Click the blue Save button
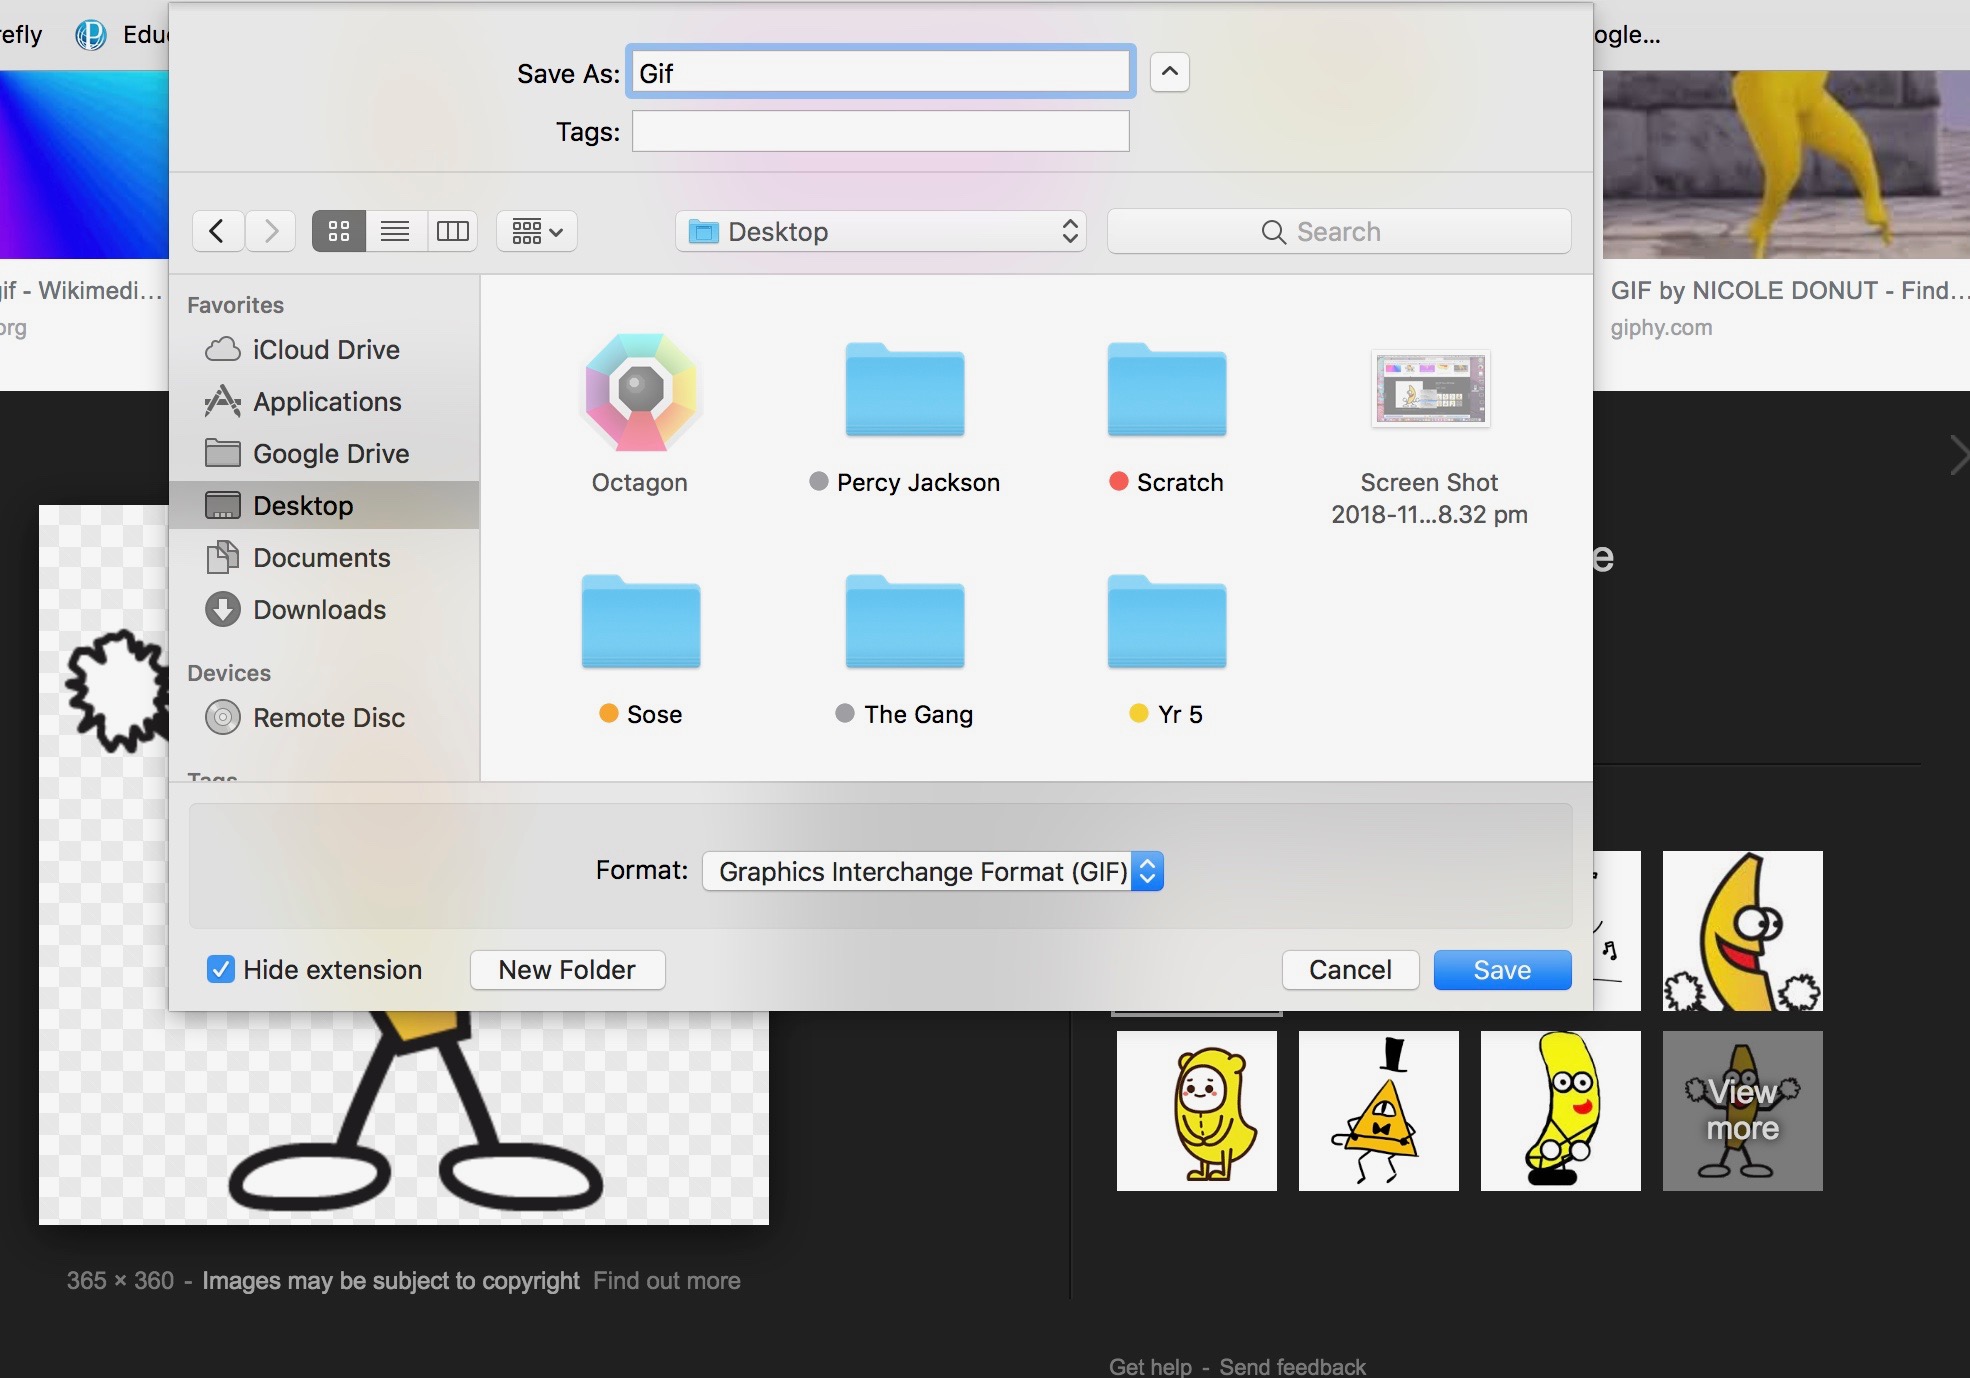The height and width of the screenshot is (1378, 1970). click(x=1502, y=970)
